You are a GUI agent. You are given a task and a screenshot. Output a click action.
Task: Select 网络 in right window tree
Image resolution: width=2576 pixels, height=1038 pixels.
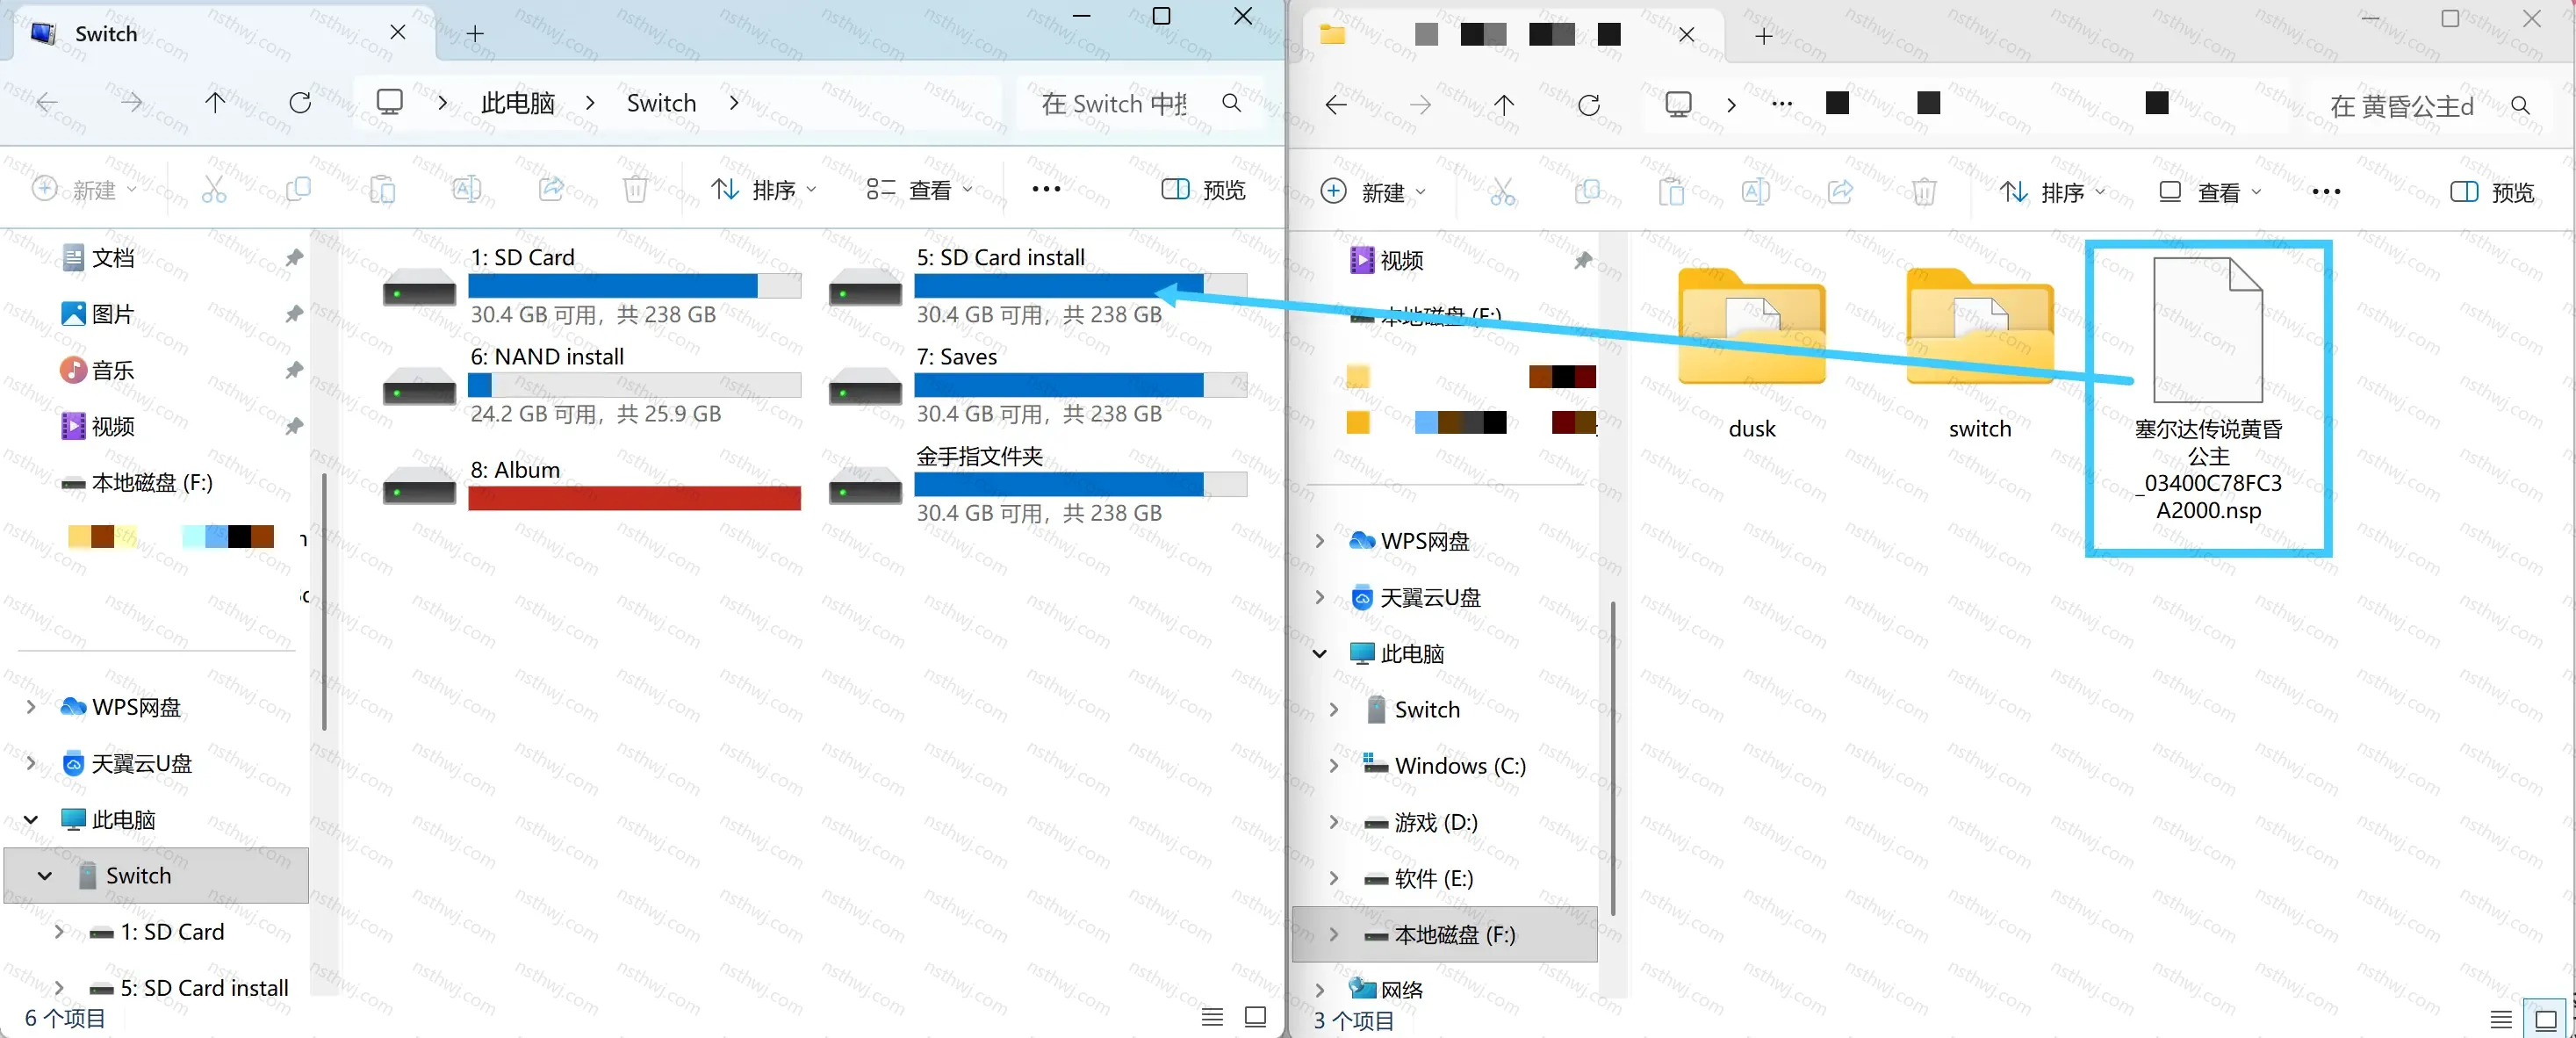(1401, 989)
